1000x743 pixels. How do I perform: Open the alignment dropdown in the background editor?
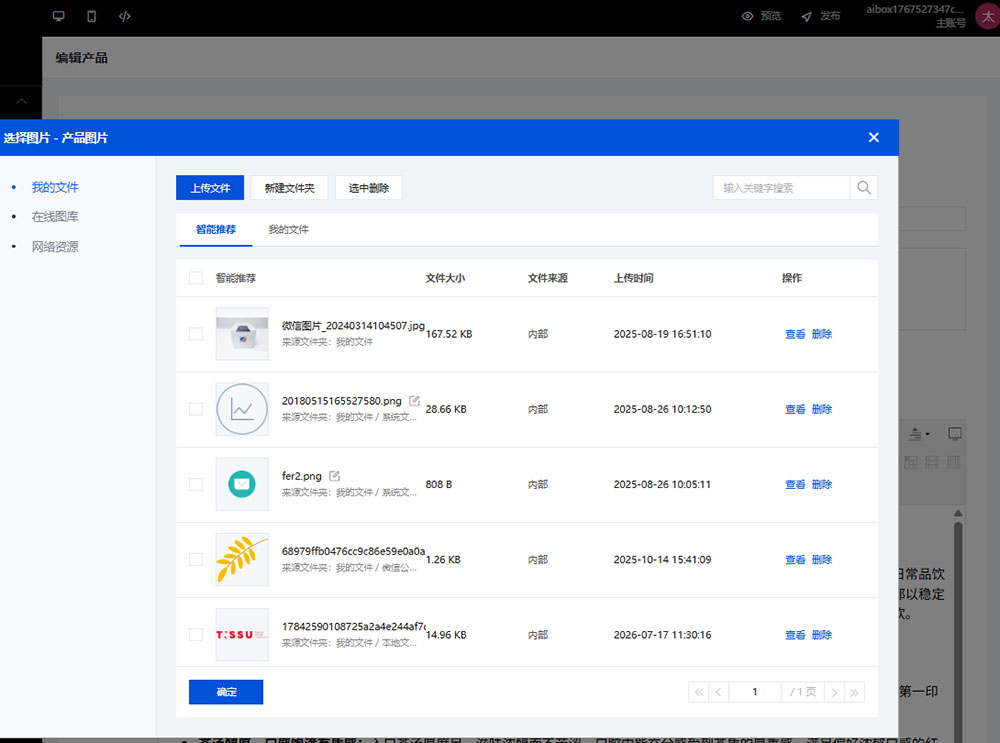point(918,434)
